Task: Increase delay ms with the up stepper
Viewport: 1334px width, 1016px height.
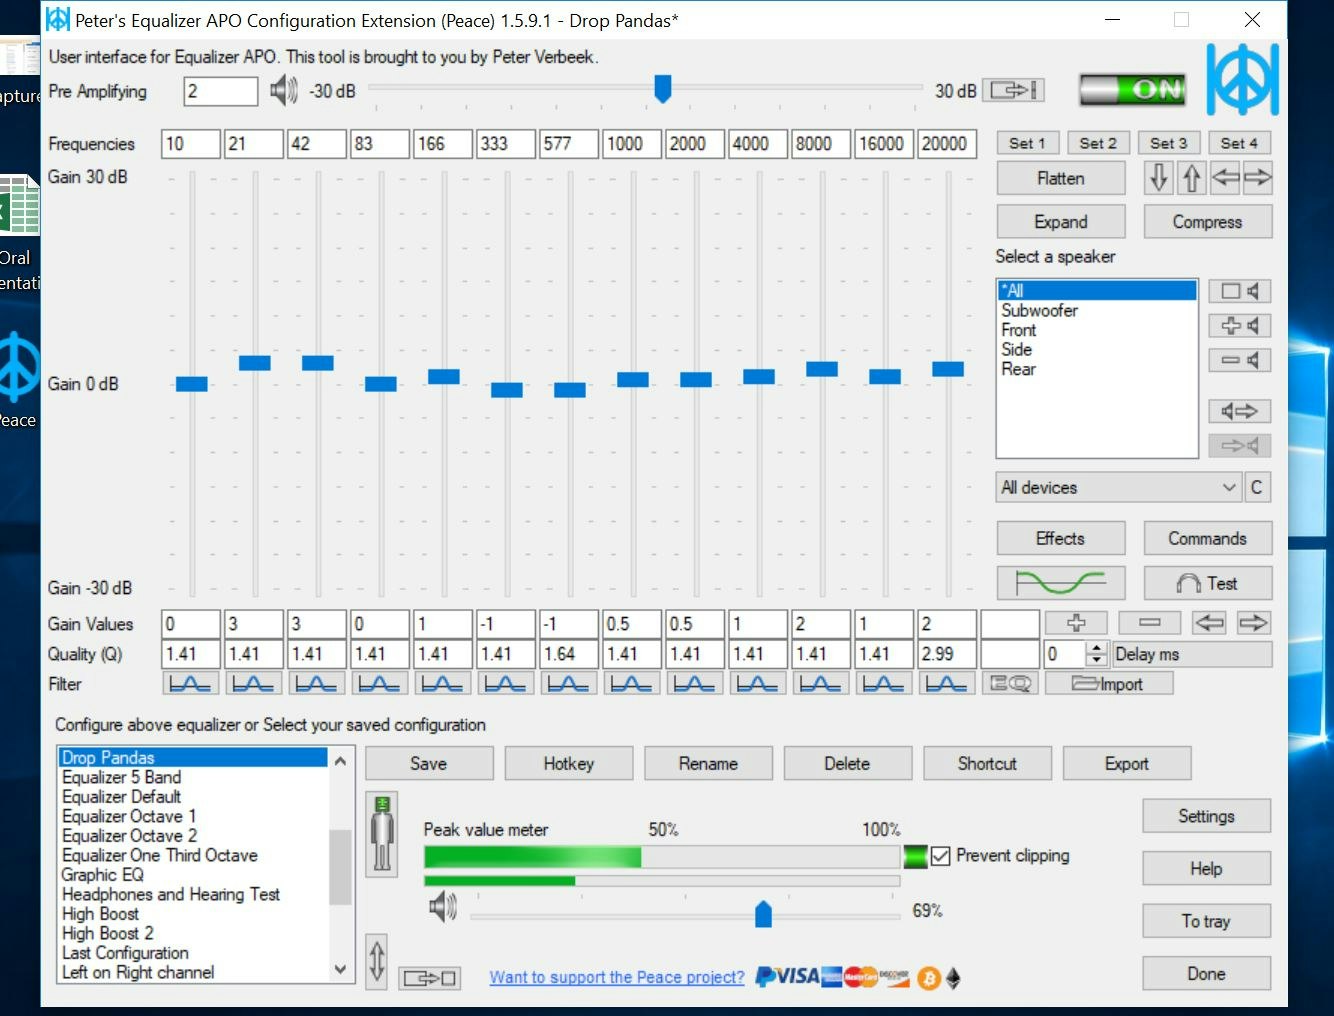Action: pyautogui.click(x=1097, y=648)
